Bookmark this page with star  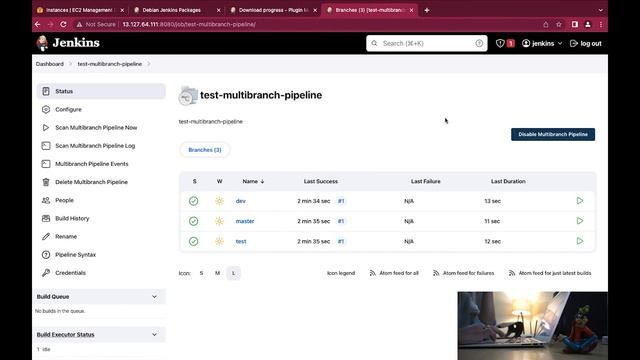click(559, 24)
